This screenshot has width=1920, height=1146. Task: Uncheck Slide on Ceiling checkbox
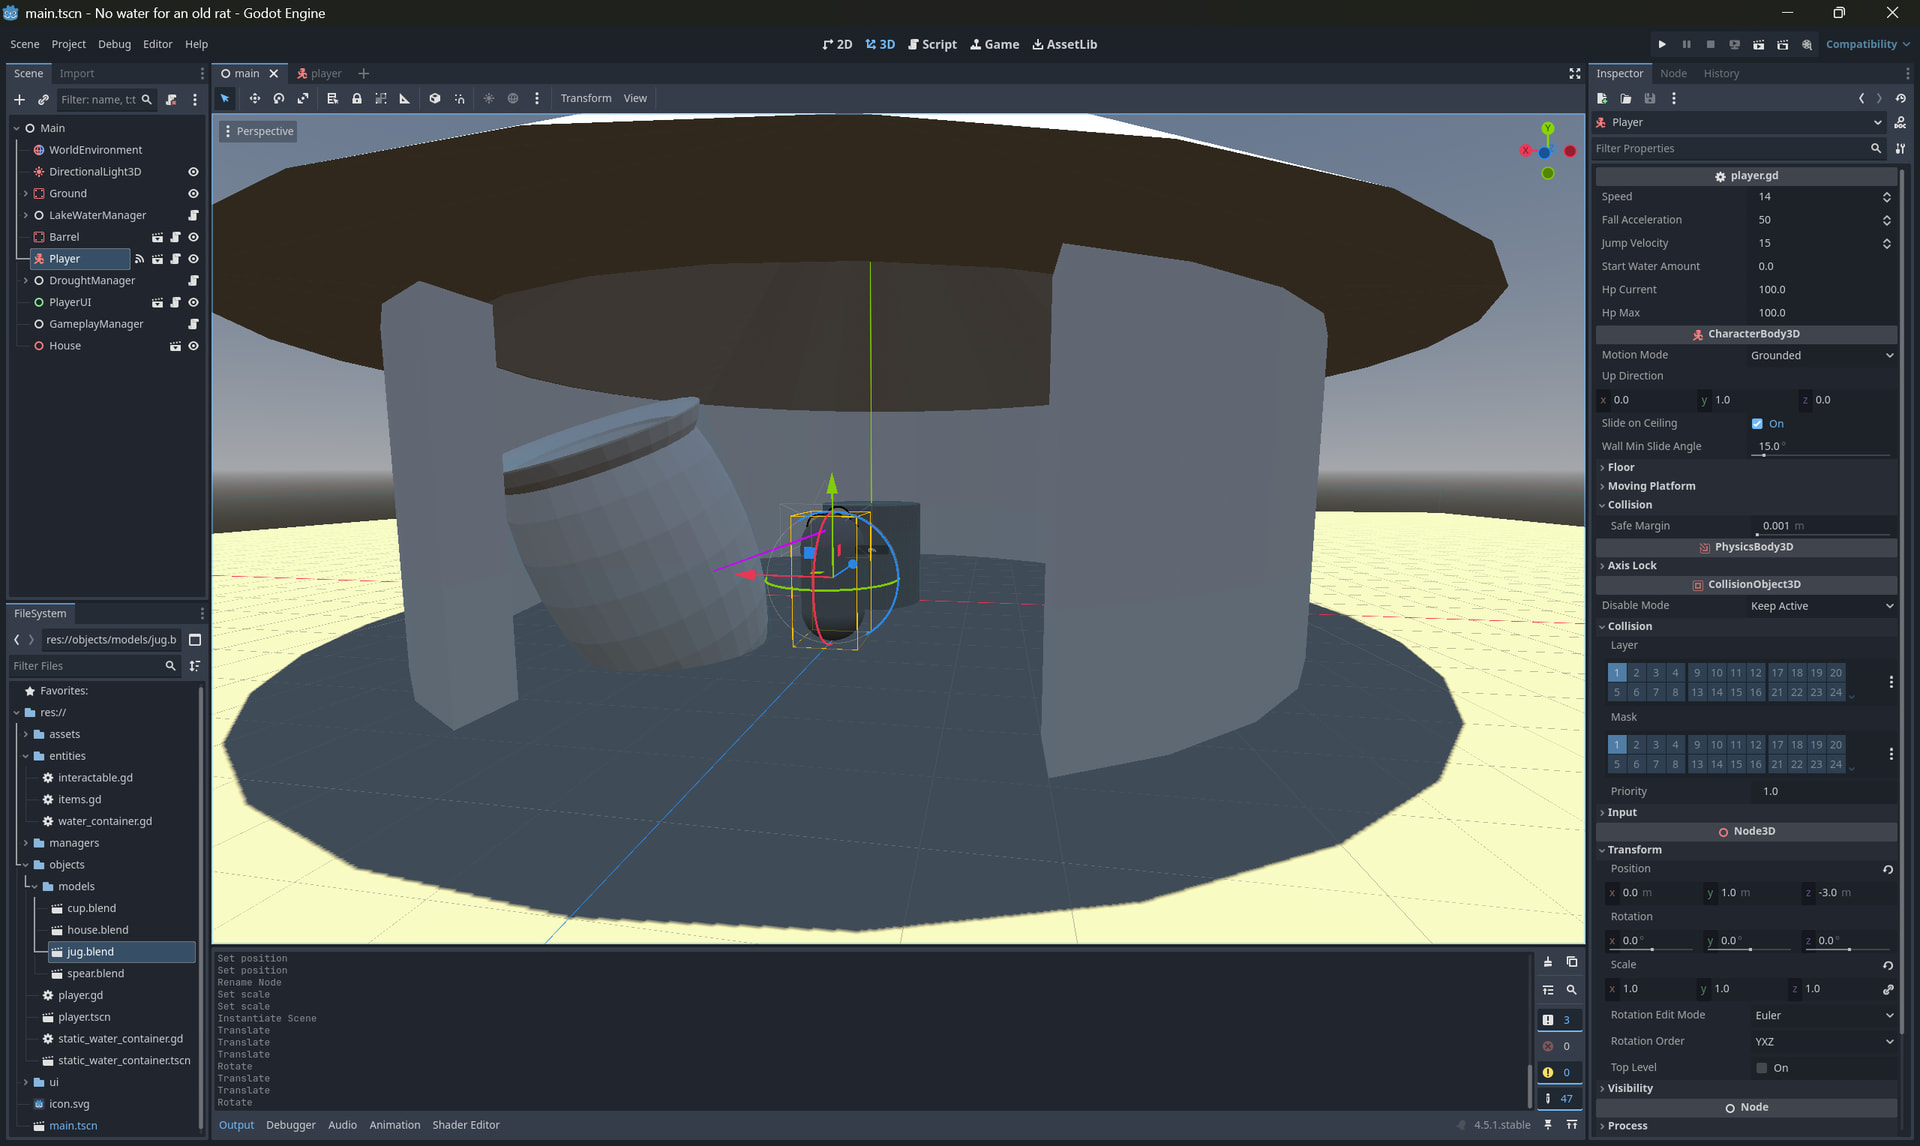point(1757,424)
